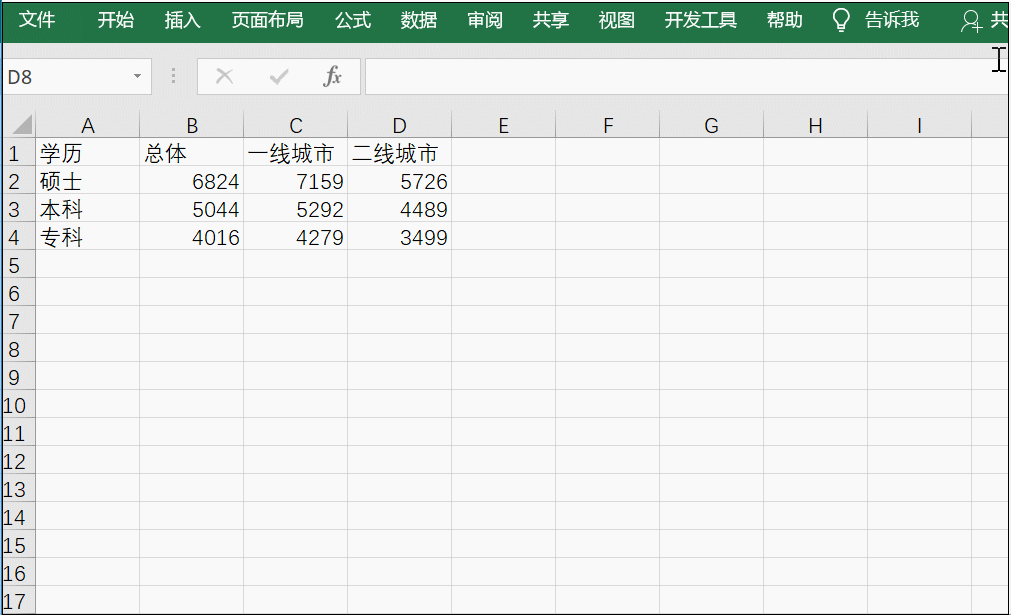Expand the Name Box dropdown arrow
This screenshot has height=615, width=1011.
[137, 76]
